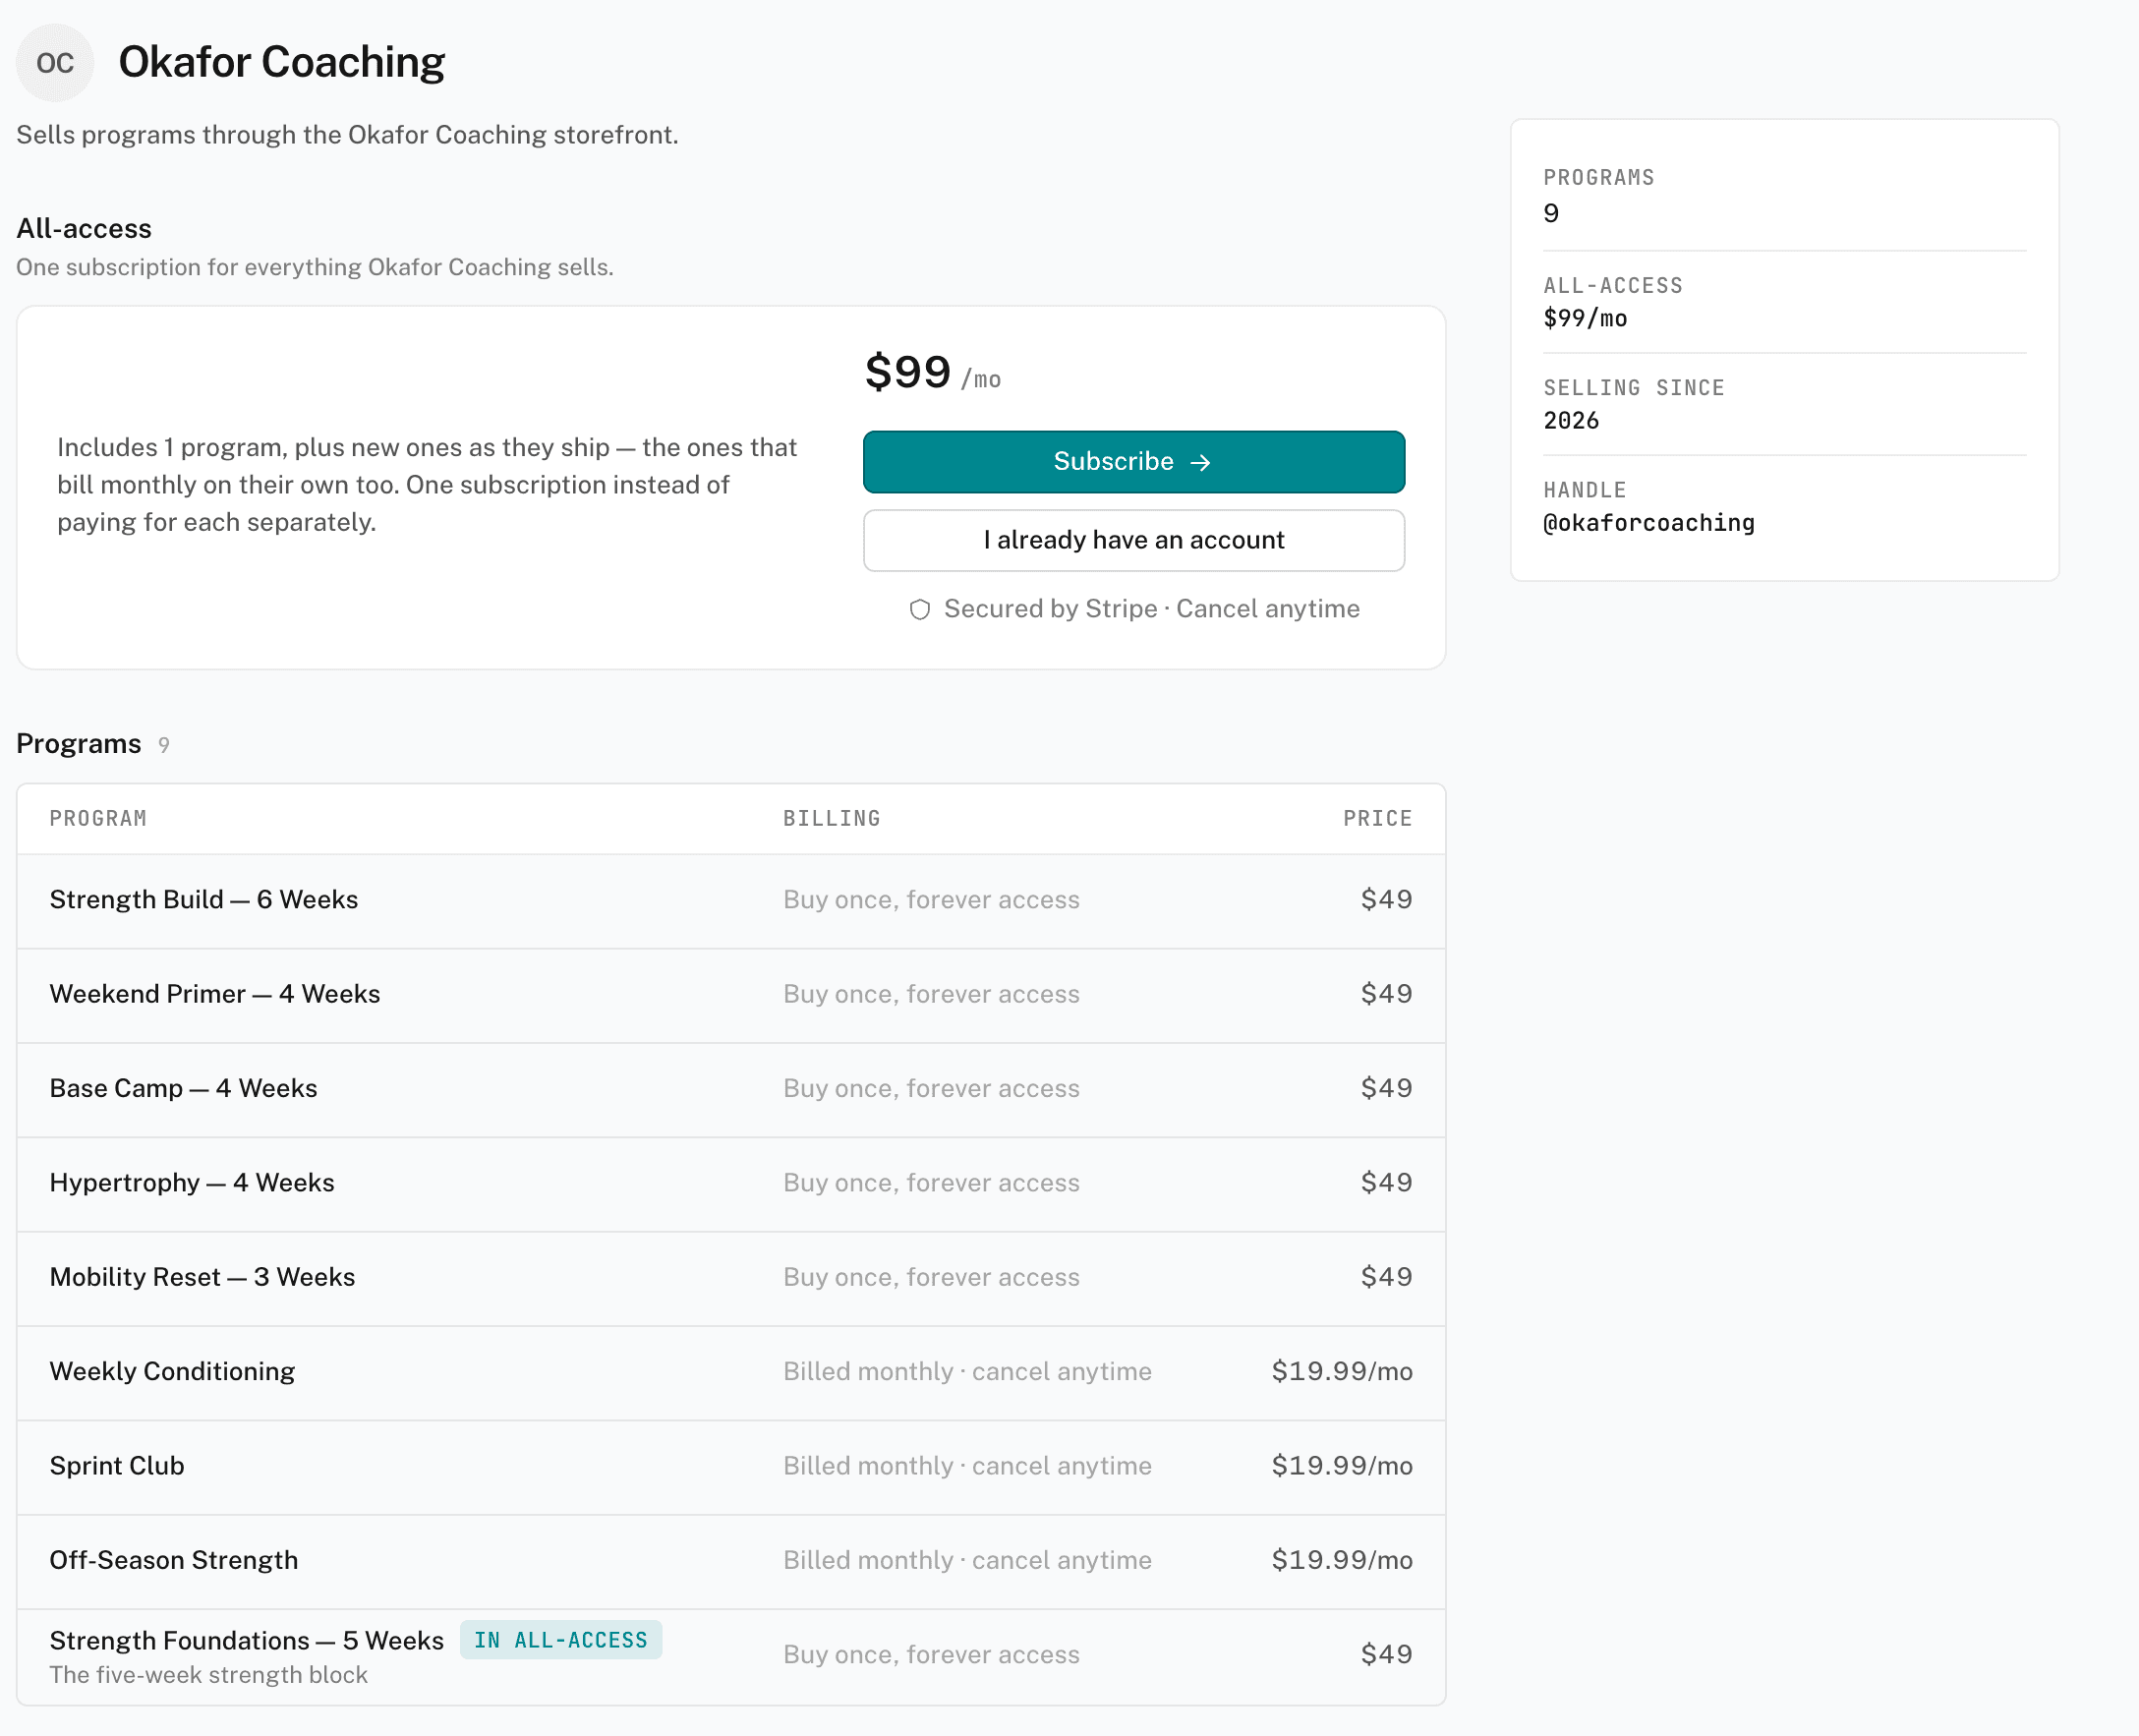Click the Subscribe button

coord(1133,461)
